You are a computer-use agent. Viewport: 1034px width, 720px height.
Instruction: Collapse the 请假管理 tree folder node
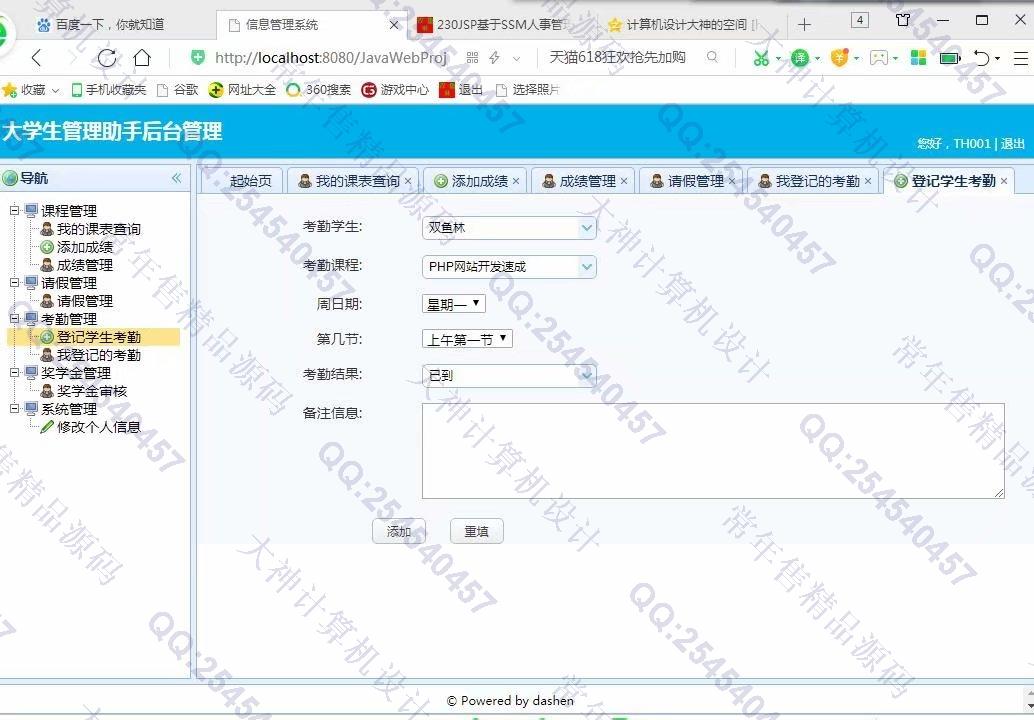point(15,282)
